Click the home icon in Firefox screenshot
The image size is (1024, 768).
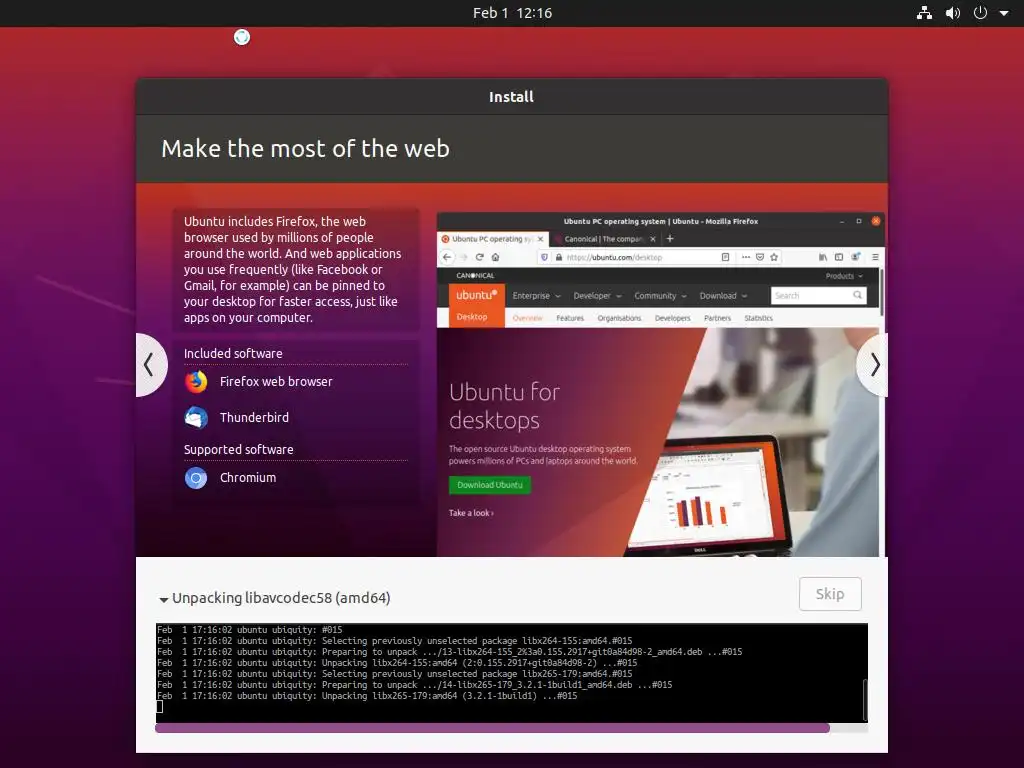point(495,257)
